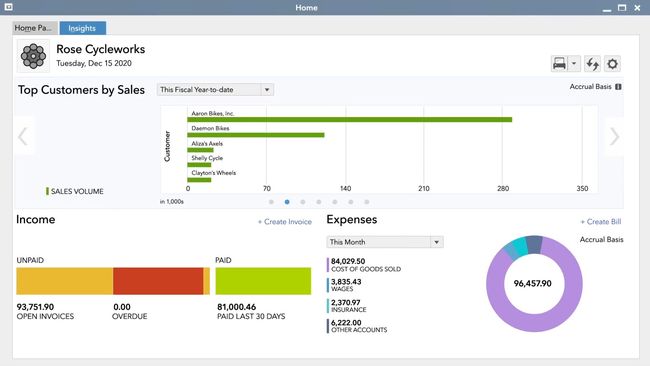
Task: Click the 96,457.90 donut chart total
Action: [533, 283]
